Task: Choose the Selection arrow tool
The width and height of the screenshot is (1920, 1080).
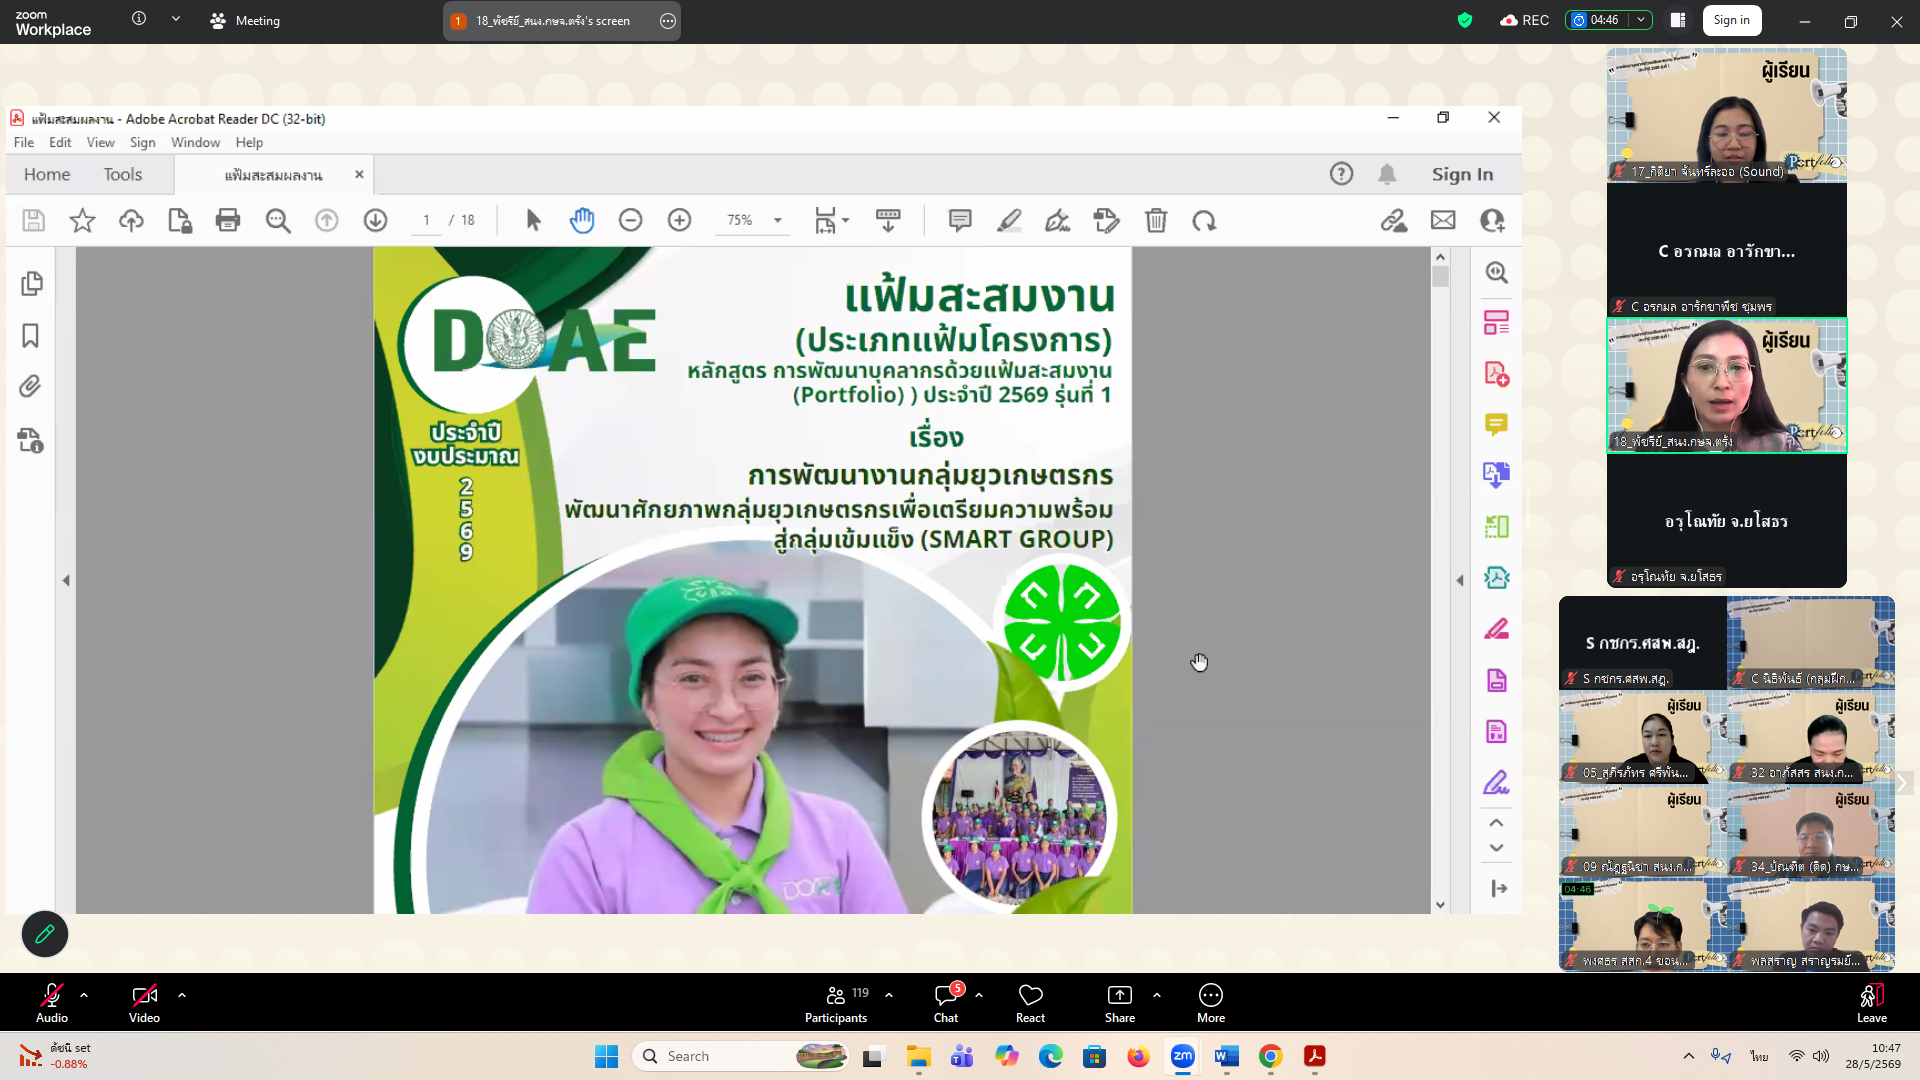Action: [533, 220]
